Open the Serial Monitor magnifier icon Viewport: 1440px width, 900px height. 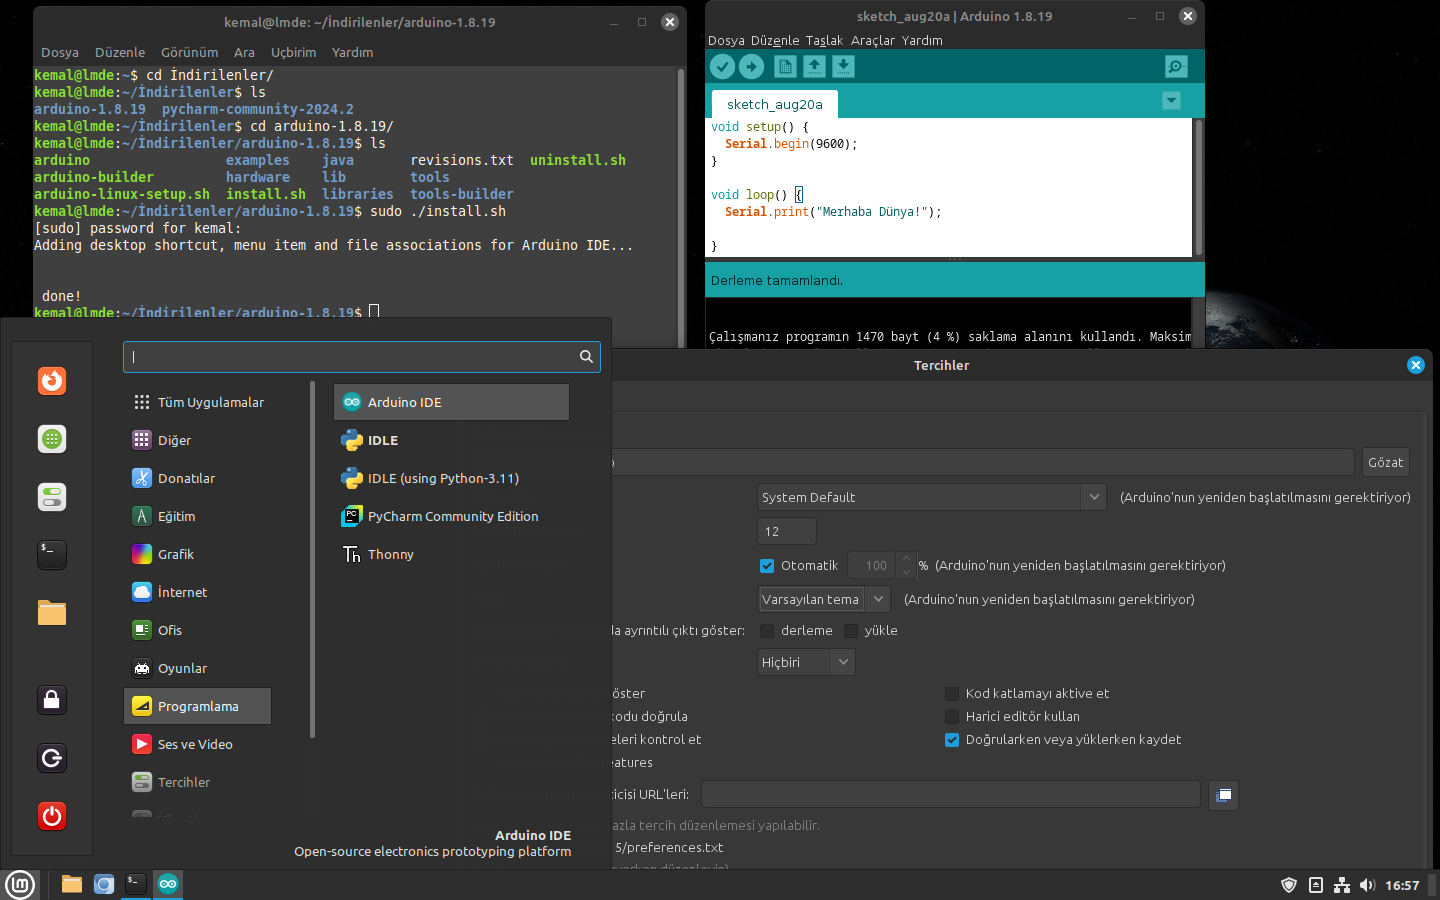click(1176, 66)
